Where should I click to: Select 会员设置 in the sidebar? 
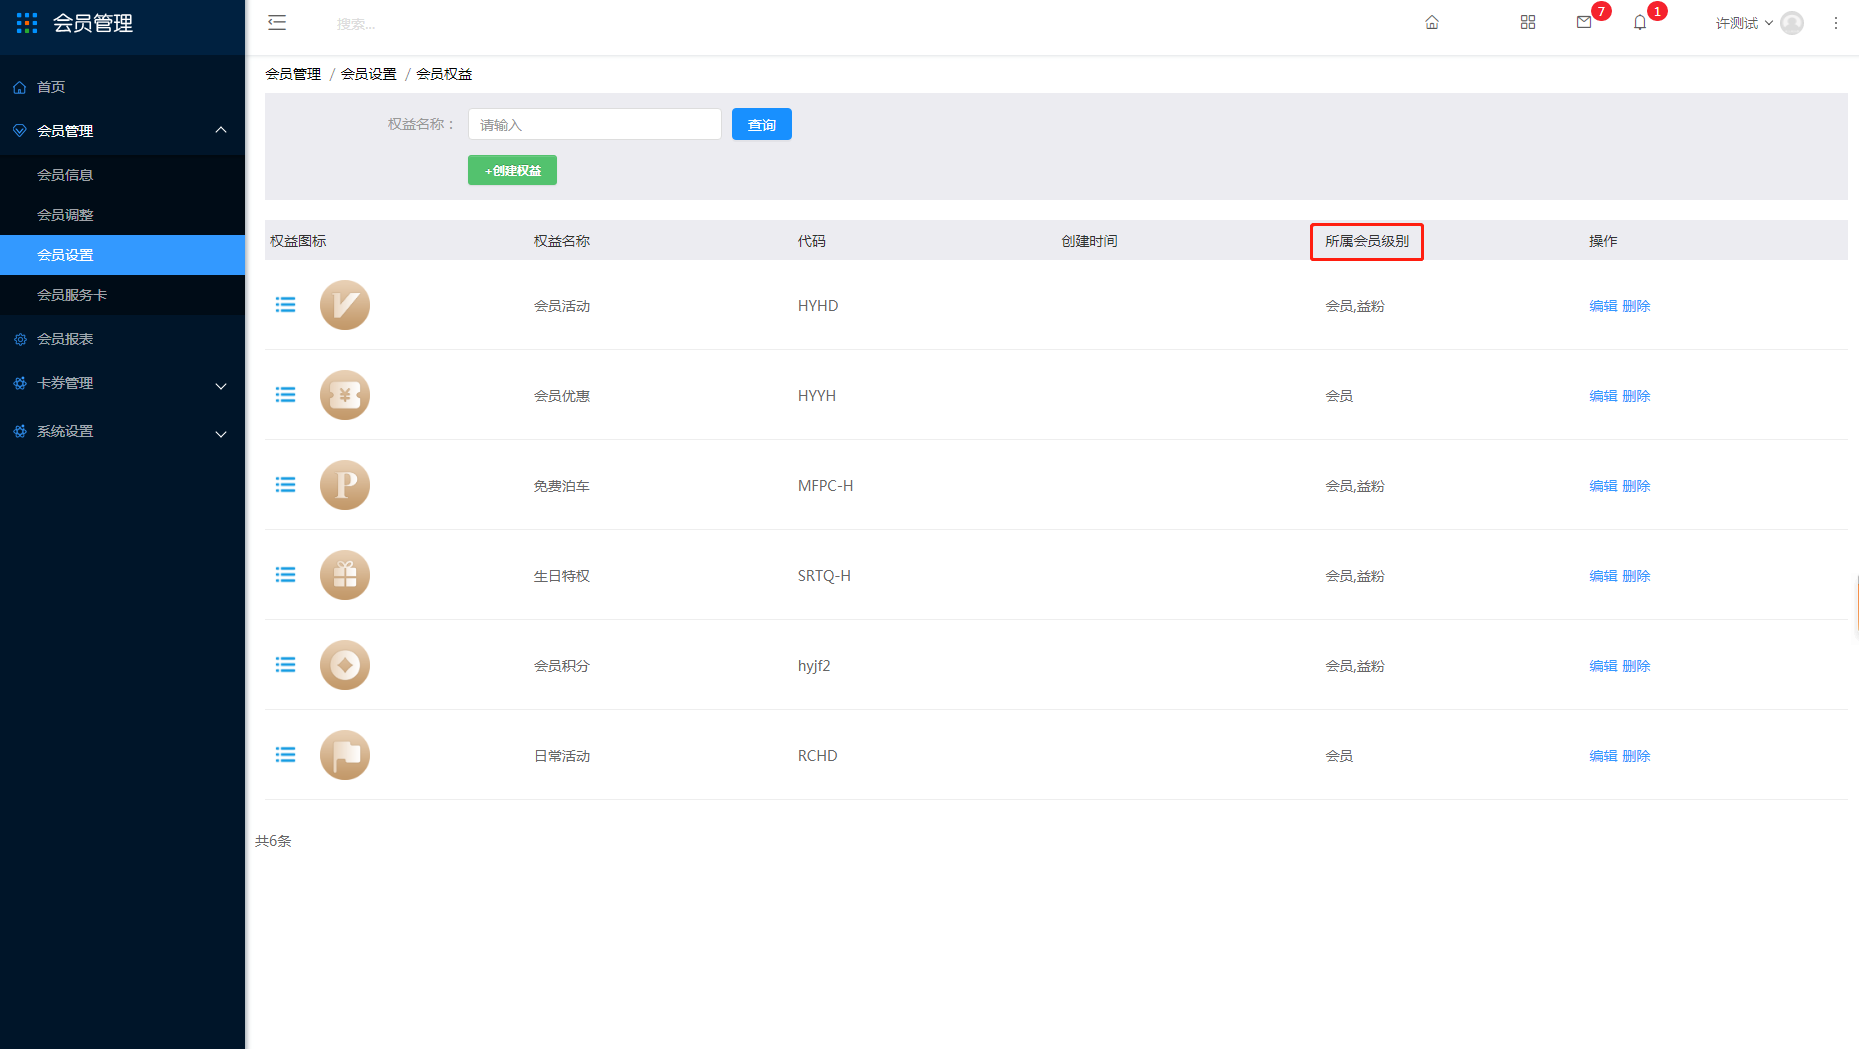122,255
